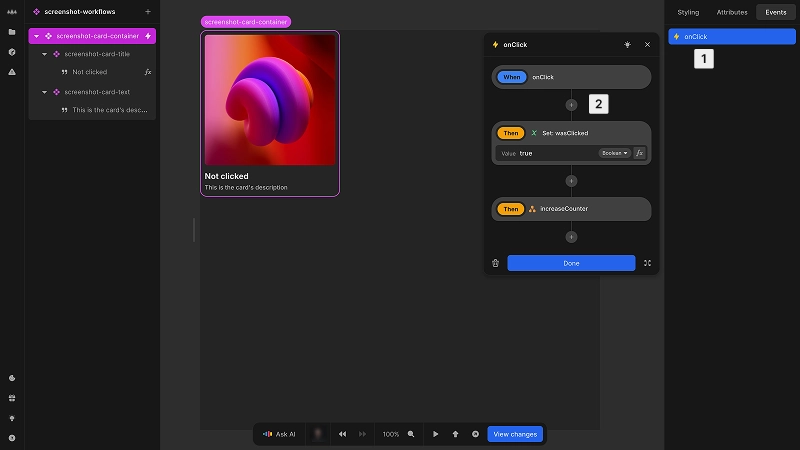Image resolution: width=800 pixels, height=450 pixels.
Task: Click the When onClick trigger block
Action: click(x=571, y=77)
